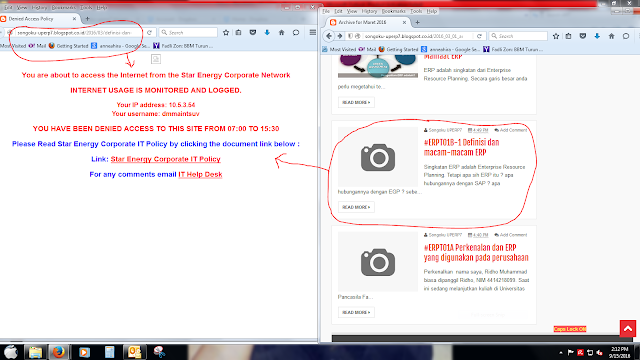Open Bookmarks menu in right Firefox window
This screenshot has height=360, width=640.
(x=393, y=11)
